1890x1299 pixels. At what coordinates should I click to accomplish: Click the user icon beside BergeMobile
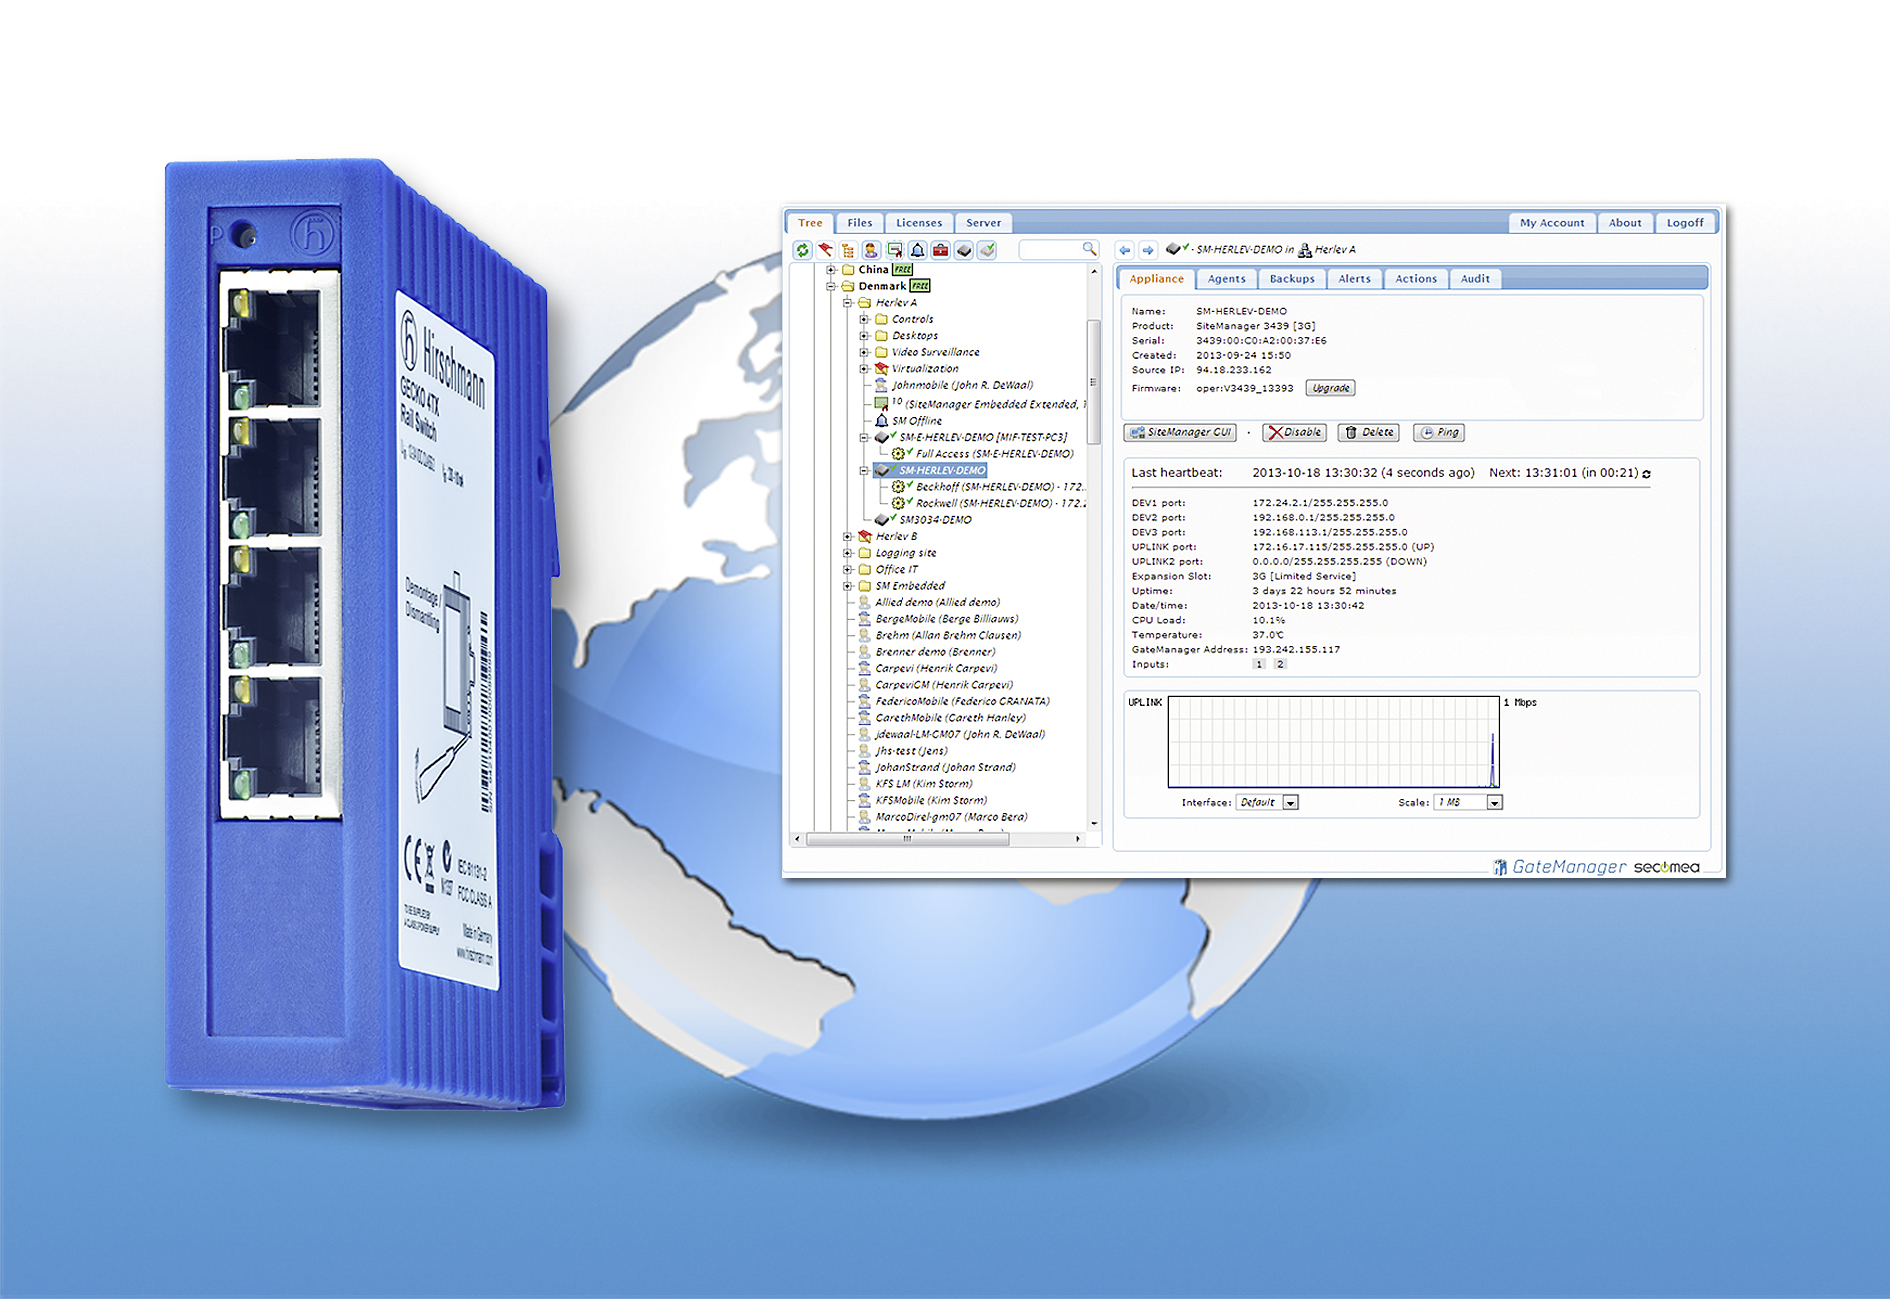click(864, 619)
